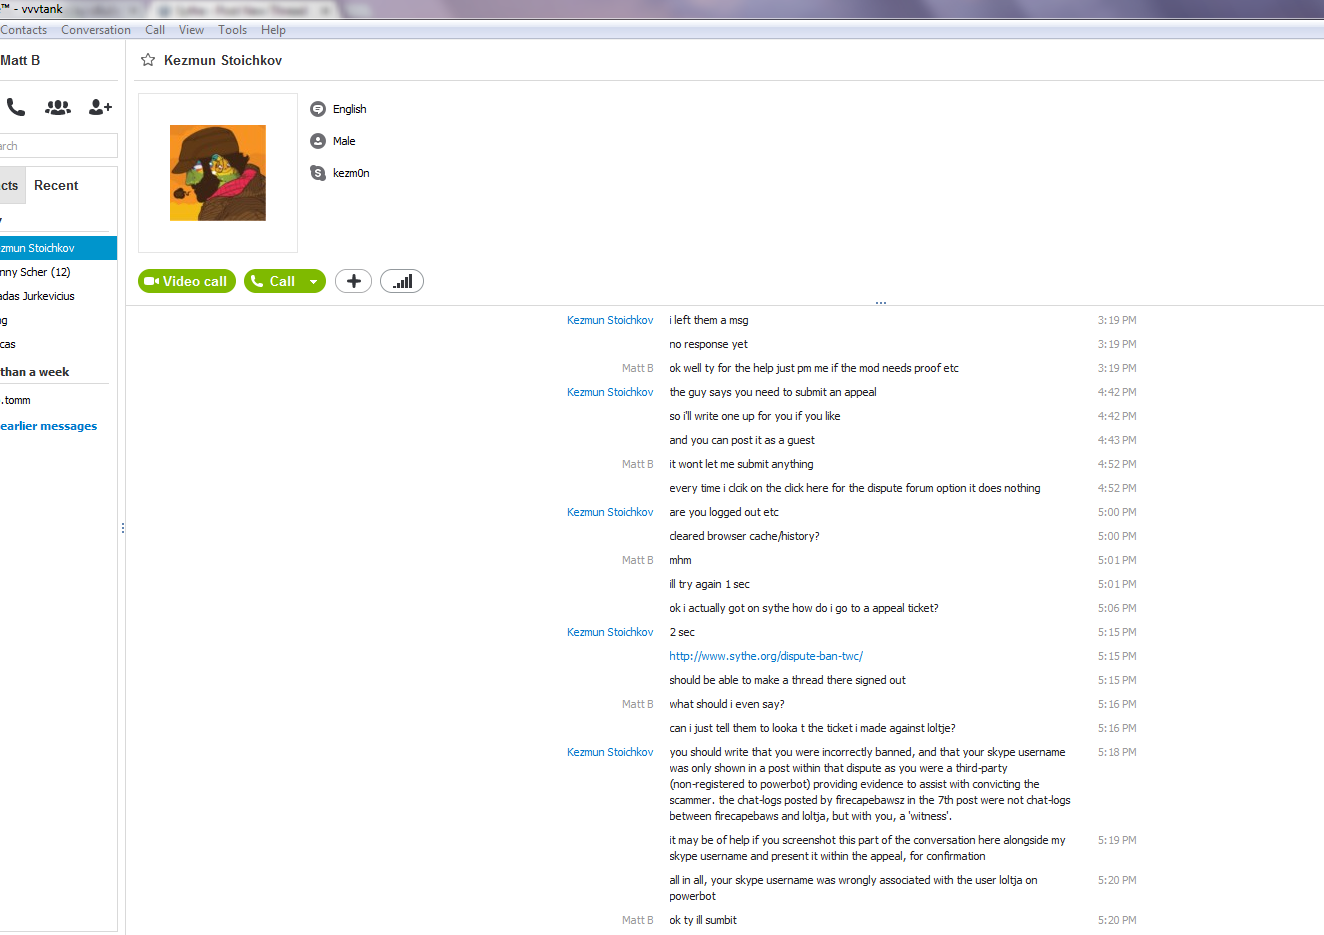This screenshot has height=935, width=1324.
Task: Click the 'ok ty ill sumbit' message
Action: coord(703,920)
